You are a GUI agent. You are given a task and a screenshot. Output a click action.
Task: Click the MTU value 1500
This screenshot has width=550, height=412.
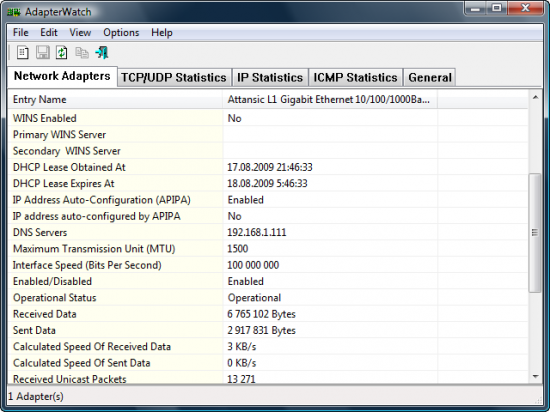click(x=238, y=249)
